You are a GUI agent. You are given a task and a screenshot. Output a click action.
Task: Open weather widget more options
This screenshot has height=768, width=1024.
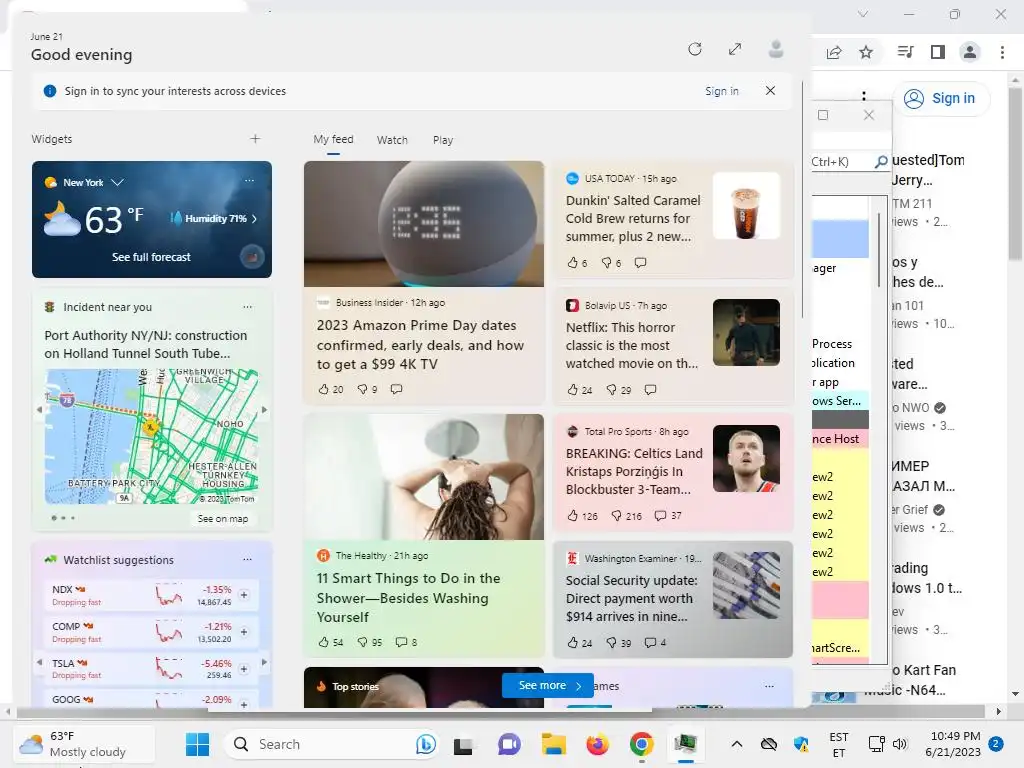coord(249,180)
